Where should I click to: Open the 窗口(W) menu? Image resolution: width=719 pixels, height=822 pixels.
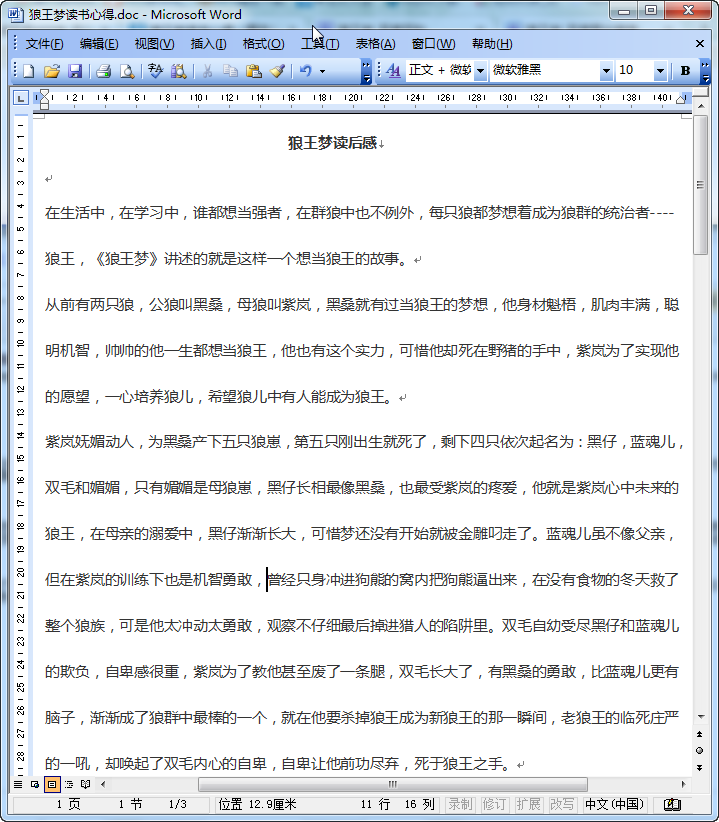pos(433,44)
